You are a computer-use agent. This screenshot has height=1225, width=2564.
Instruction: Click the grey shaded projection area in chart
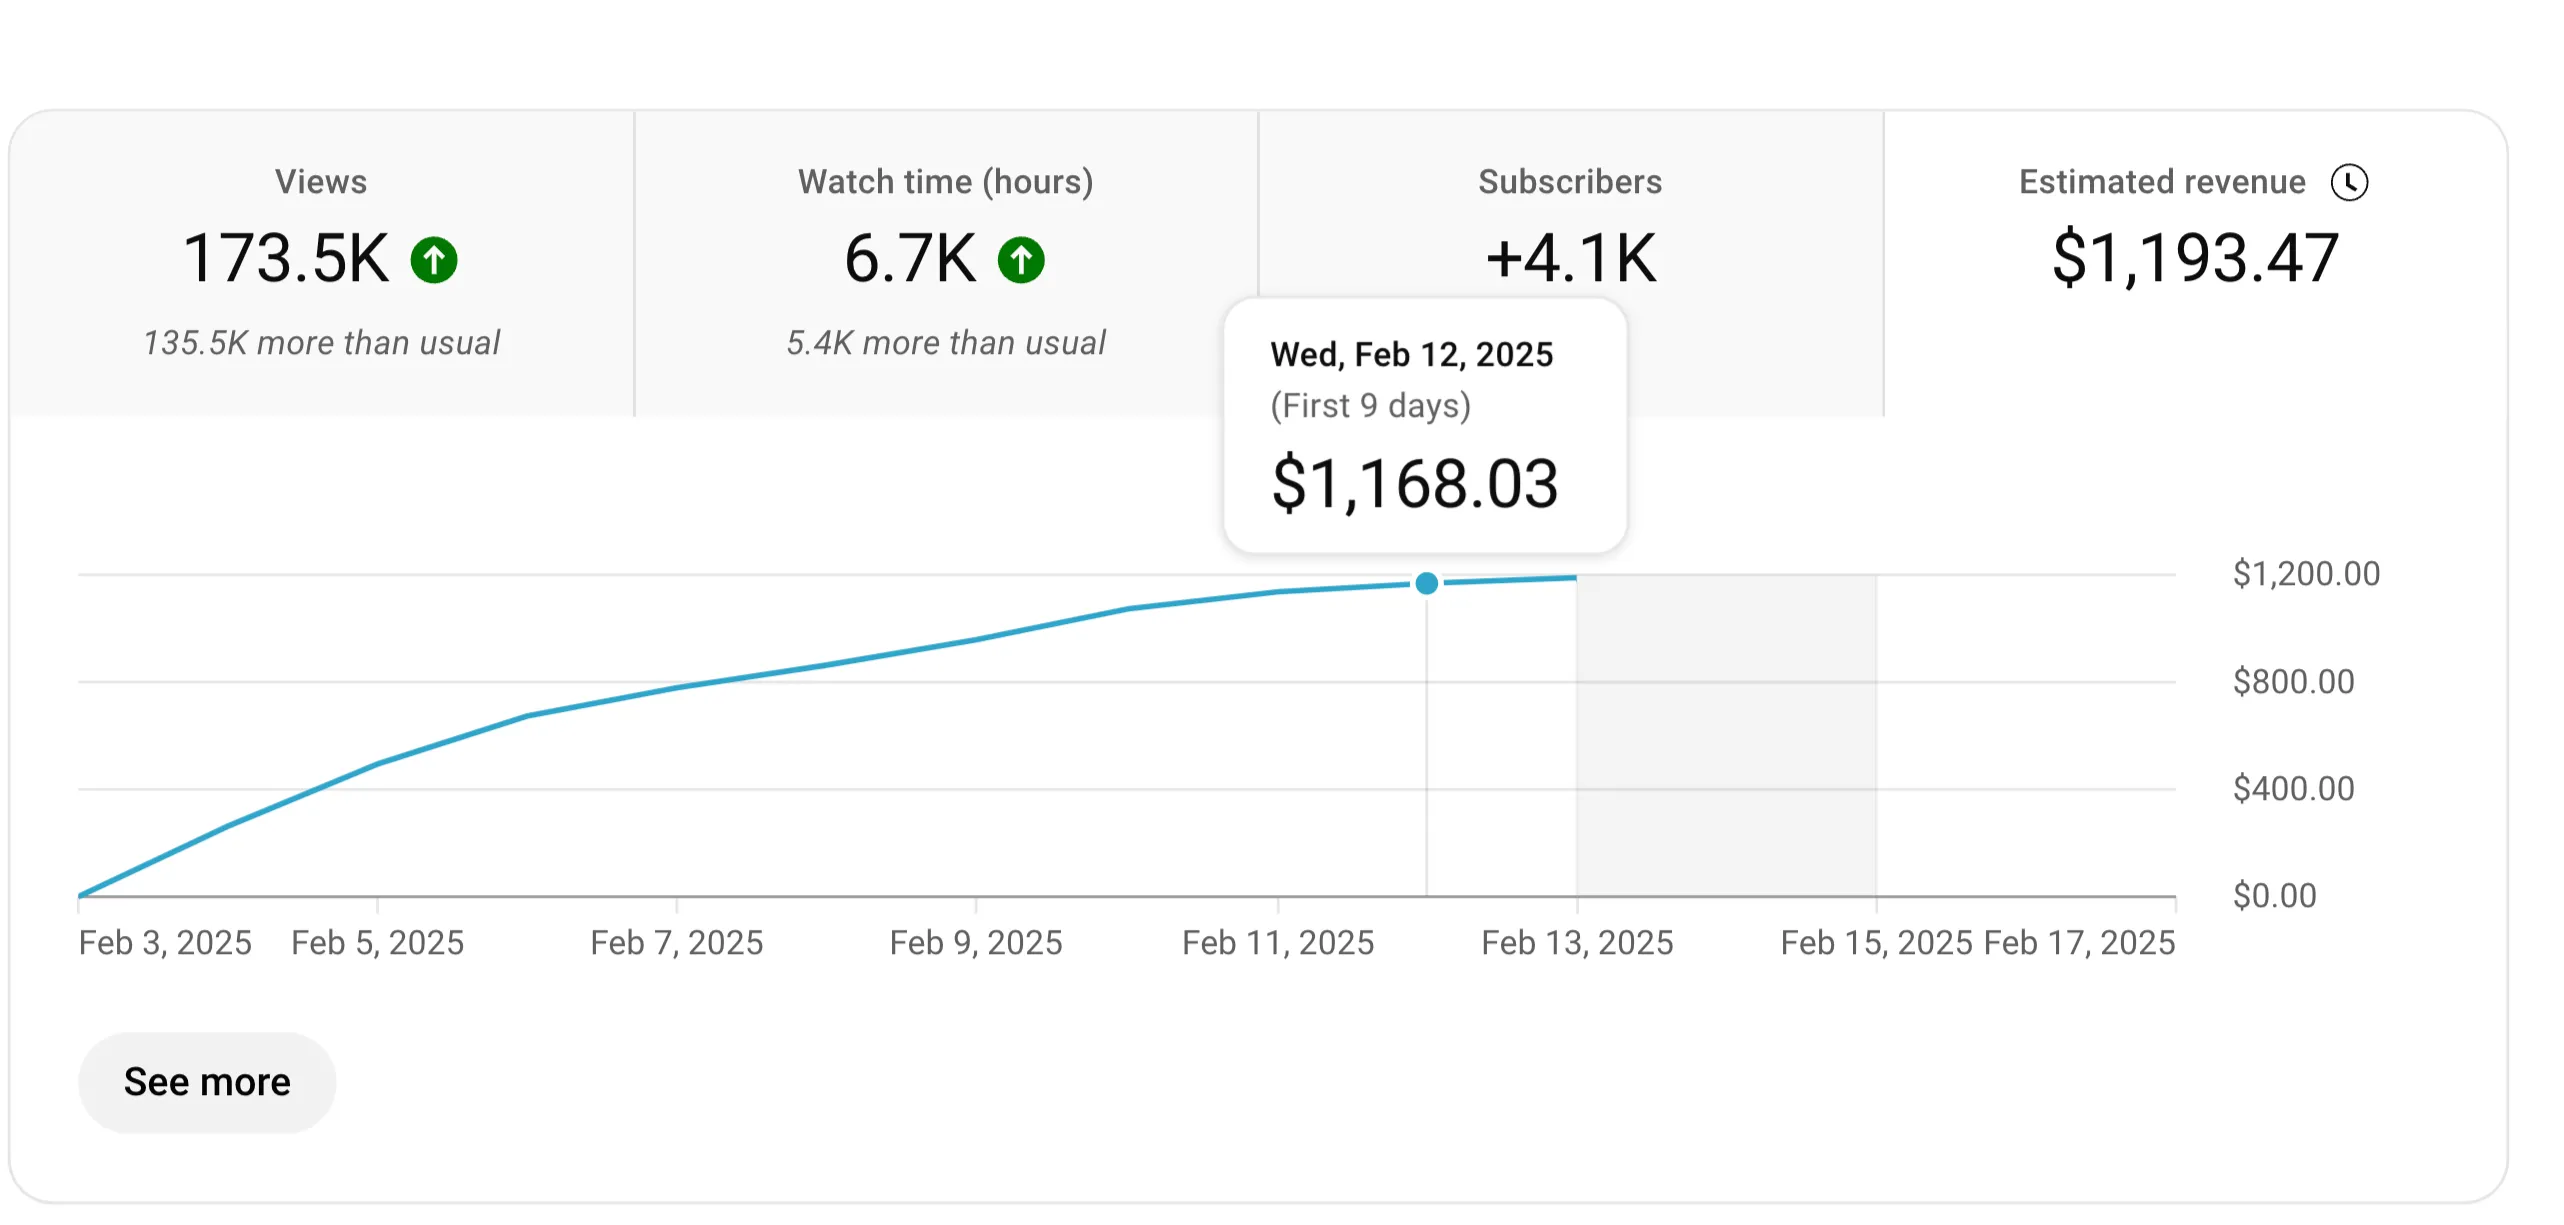pos(1726,735)
